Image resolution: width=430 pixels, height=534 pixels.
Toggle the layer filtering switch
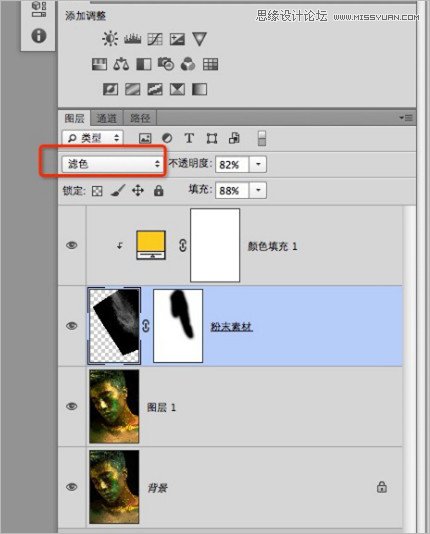coord(262,138)
